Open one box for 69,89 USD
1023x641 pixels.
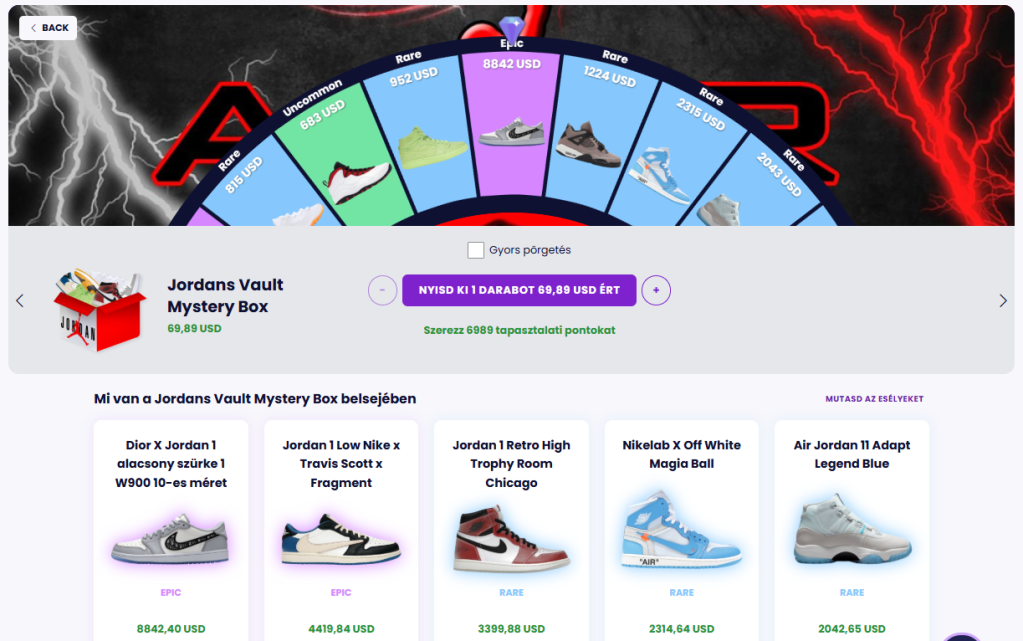pyautogui.click(x=519, y=290)
